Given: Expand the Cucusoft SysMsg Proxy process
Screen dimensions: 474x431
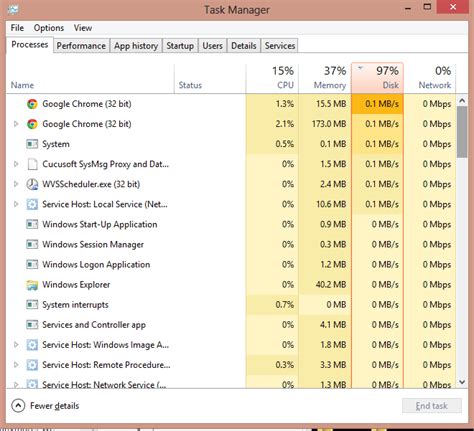Looking at the screenshot, I should (16, 164).
